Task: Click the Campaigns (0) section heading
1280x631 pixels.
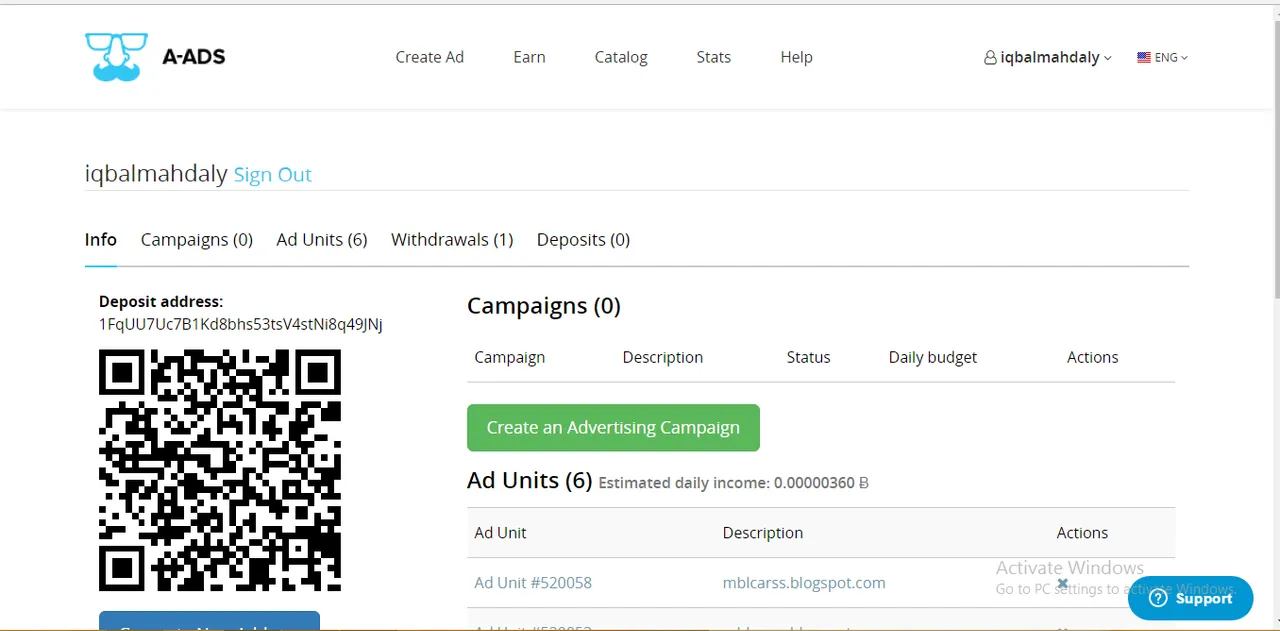Action: 544,306
